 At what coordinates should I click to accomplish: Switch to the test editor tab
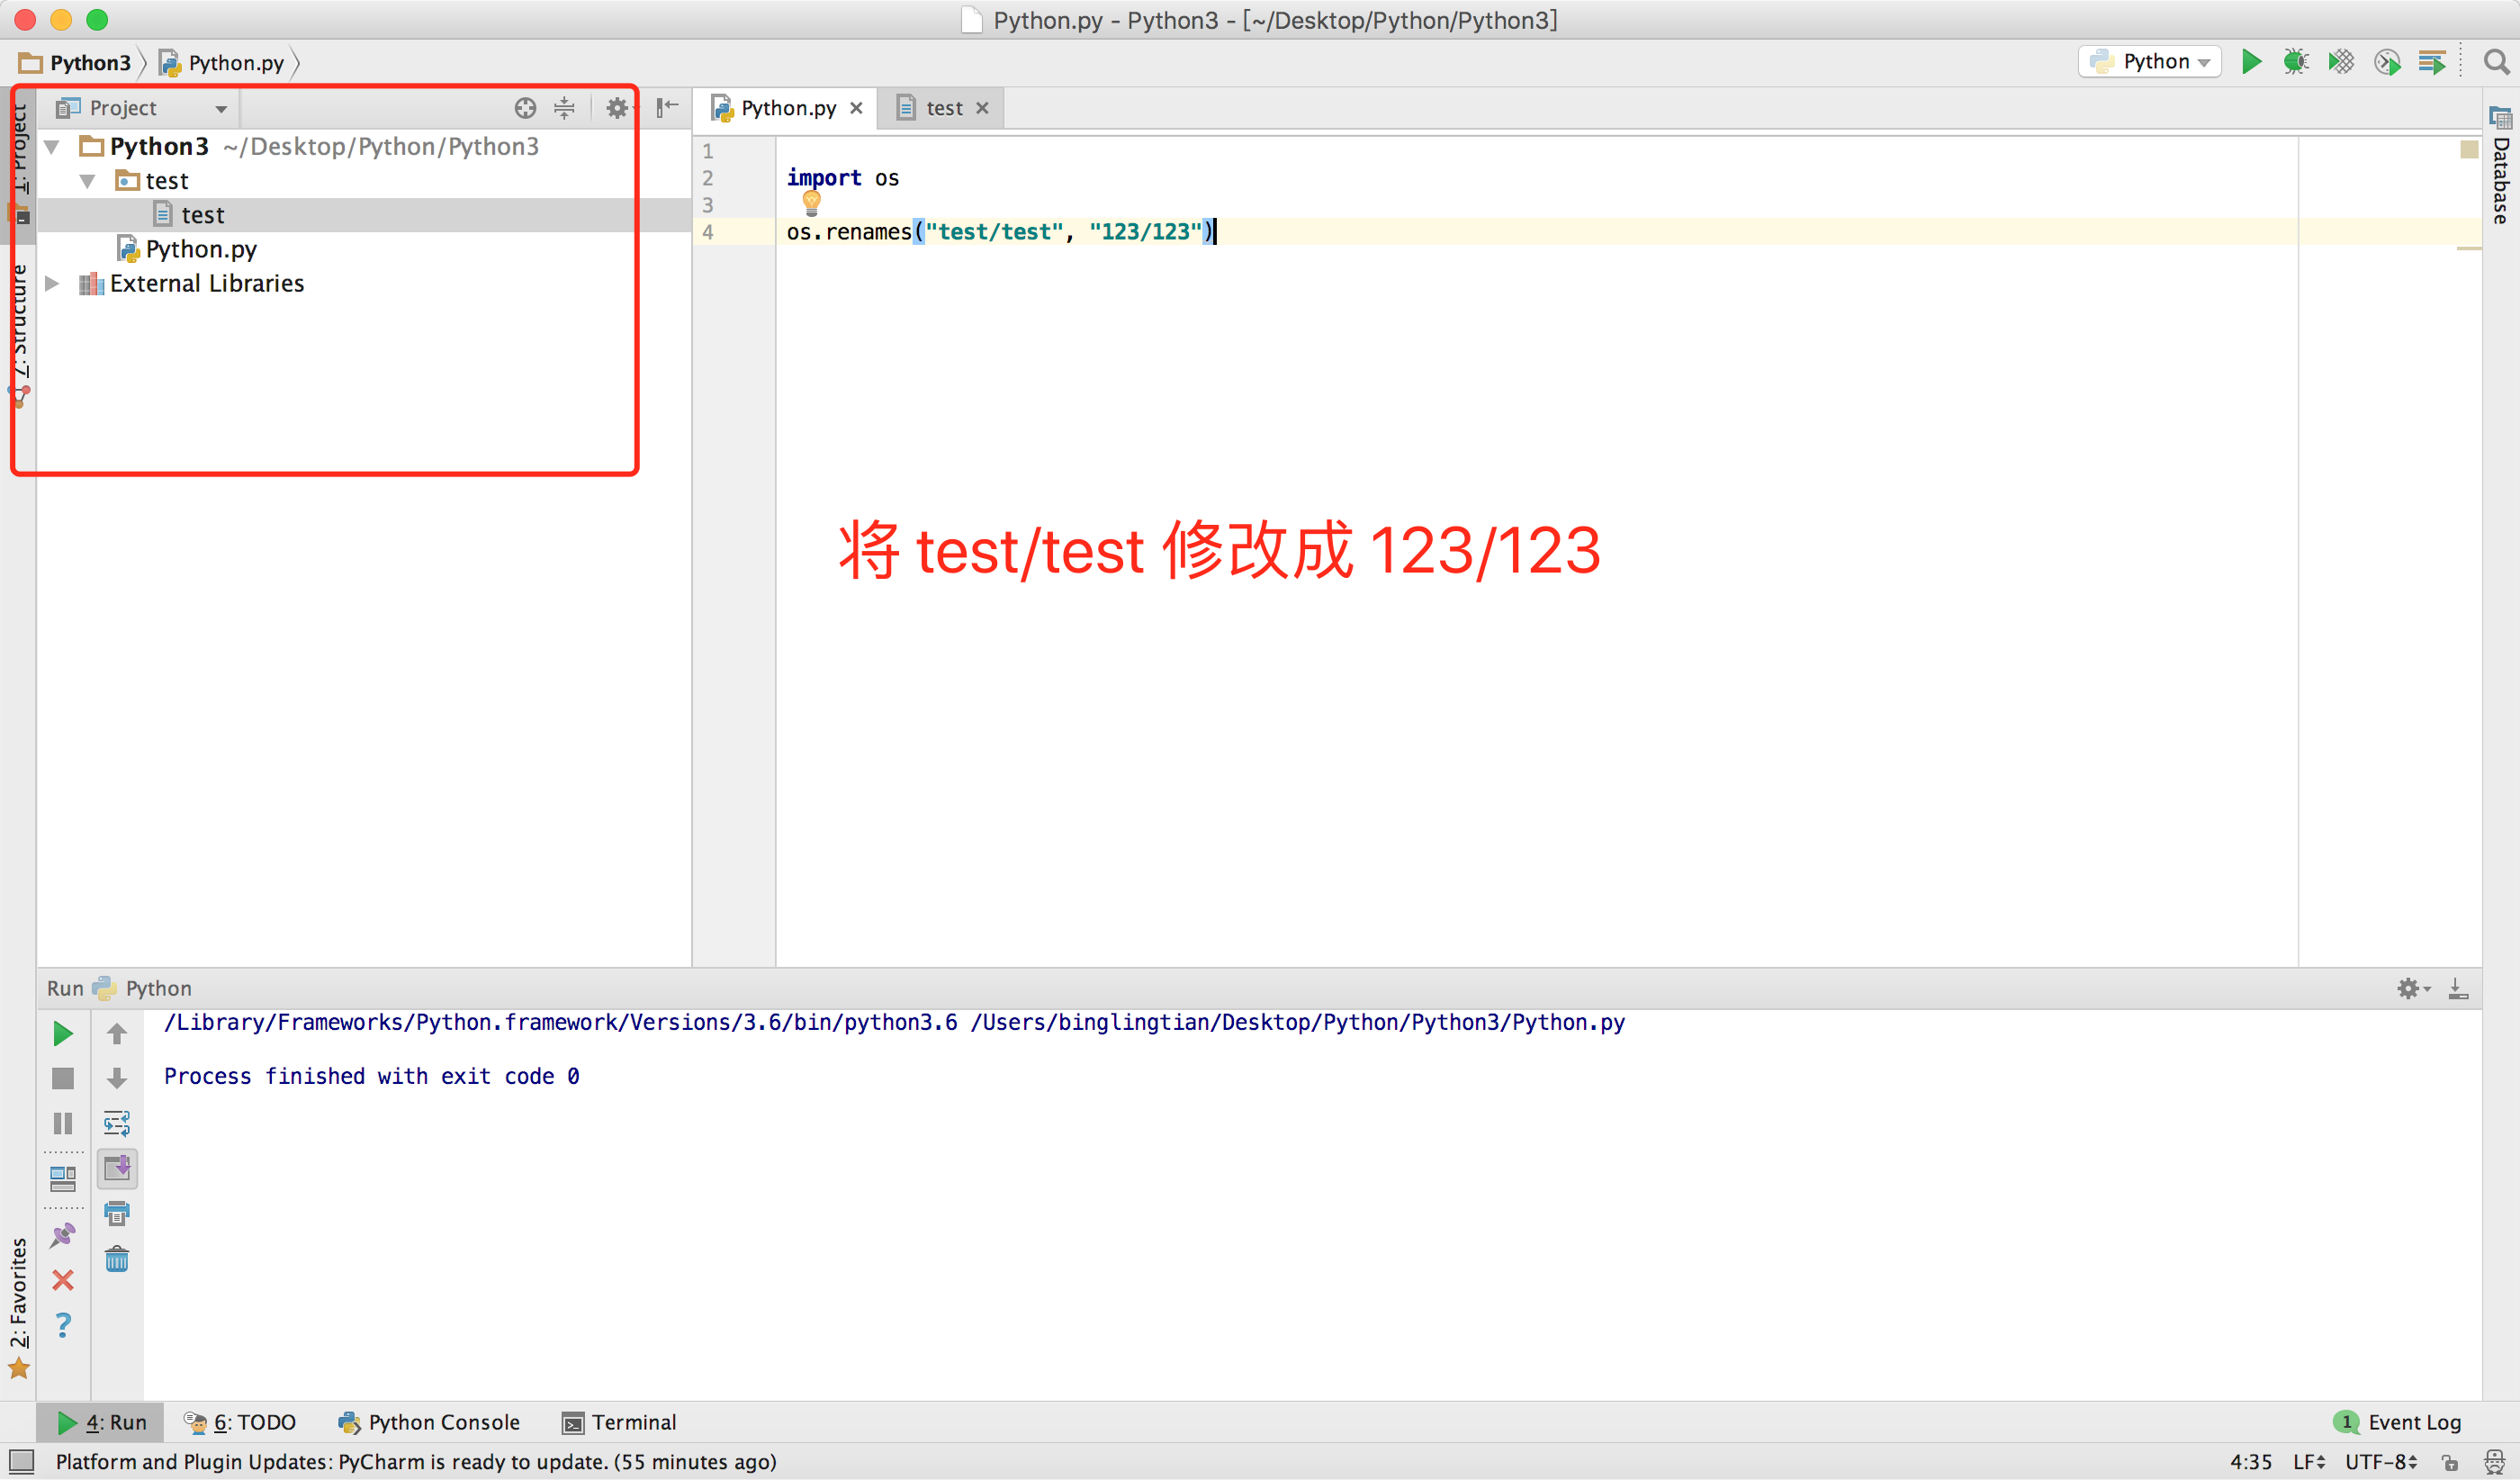[943, 108]
